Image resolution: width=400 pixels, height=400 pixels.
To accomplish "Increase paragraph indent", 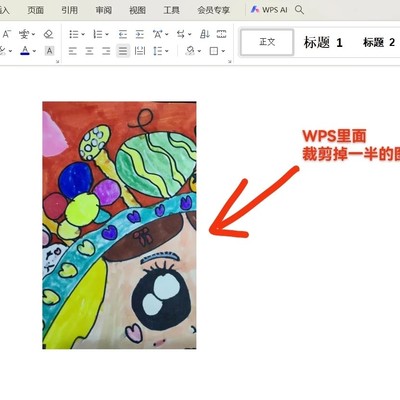I will (x=140, y=34).
